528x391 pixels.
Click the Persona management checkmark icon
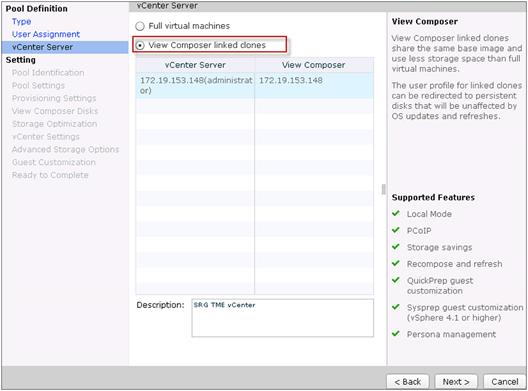(396, 334)
